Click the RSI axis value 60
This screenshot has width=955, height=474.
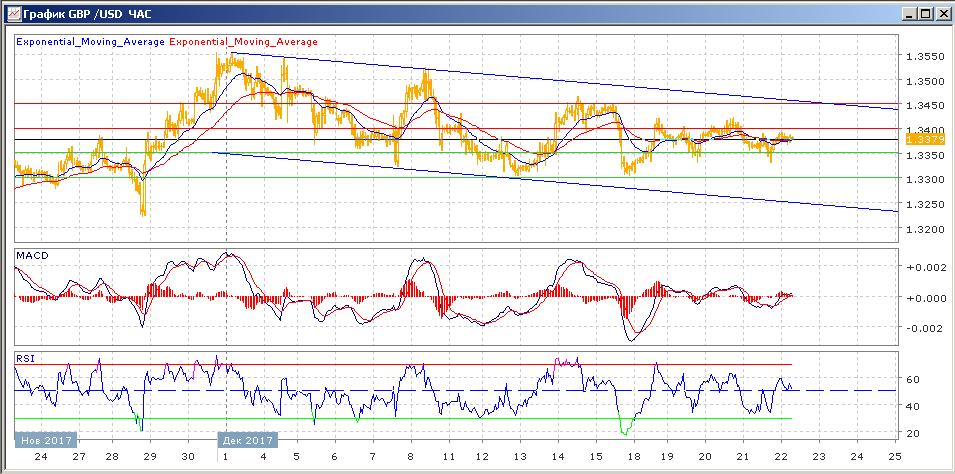click(913, 379)
